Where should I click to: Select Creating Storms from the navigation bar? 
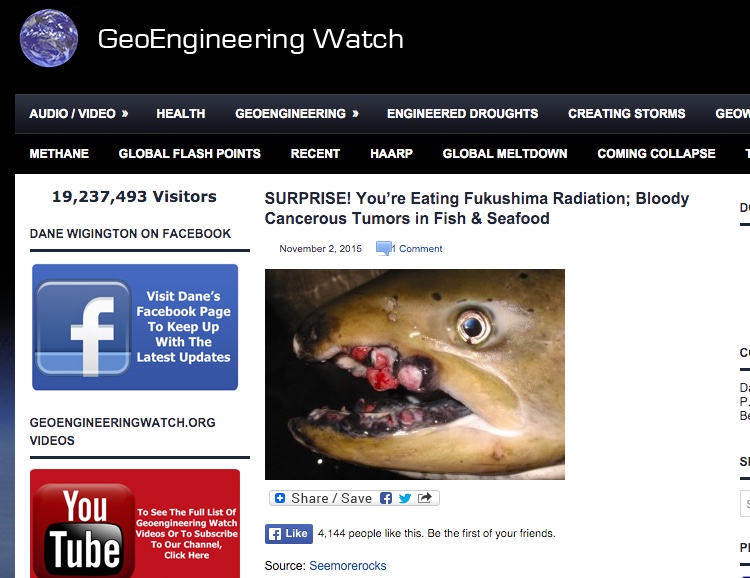pyautogui.click(x=627, y=113)
